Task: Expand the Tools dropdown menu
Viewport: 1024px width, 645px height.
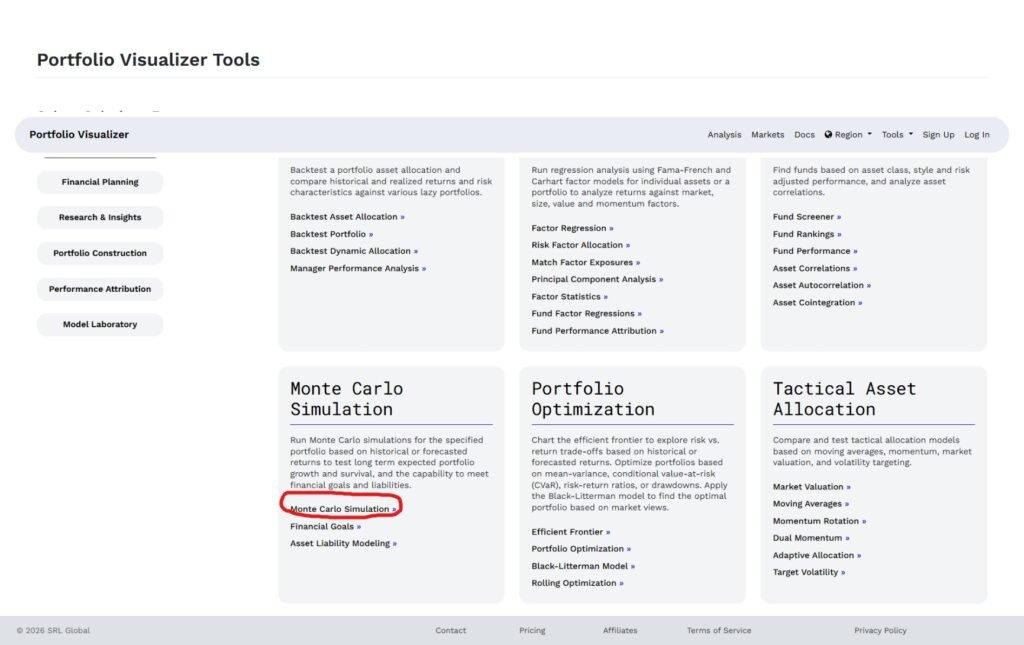Action: [897, 134]
